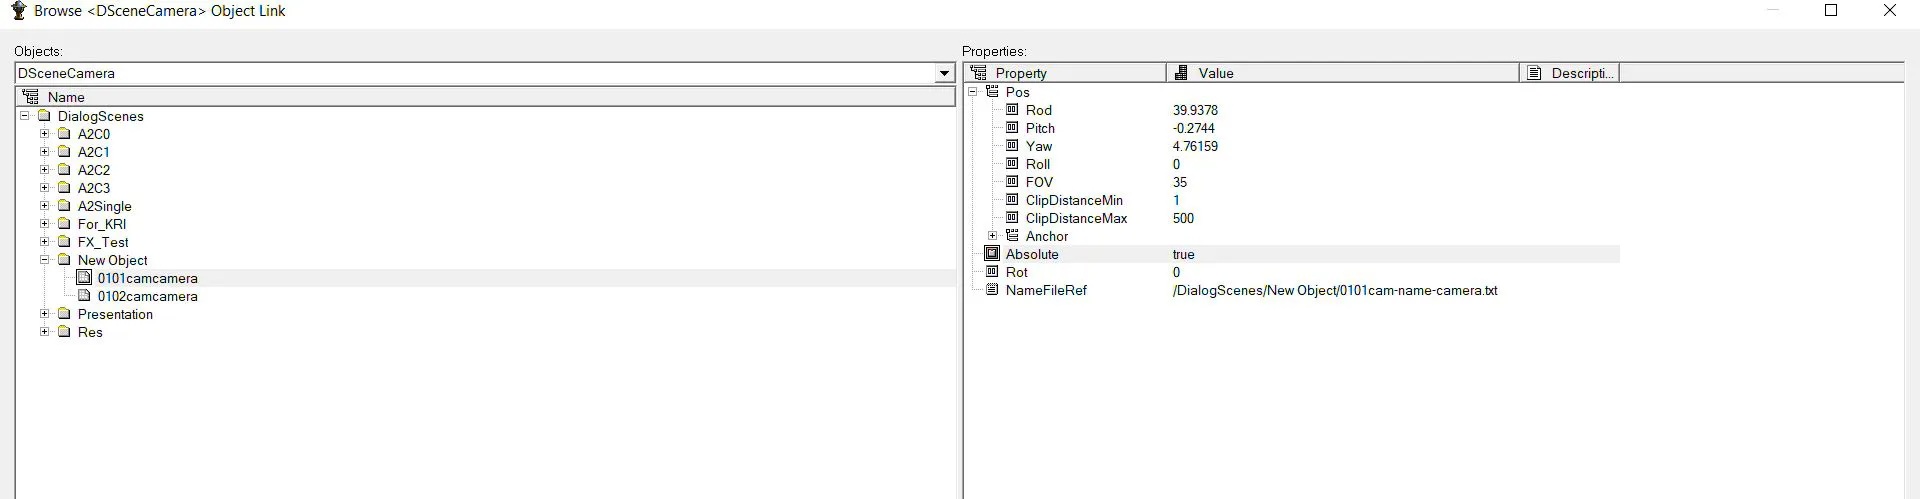Image resolution: width=1920 pixels, height=499 pixels.
Task: Select the 0102camcamera tree item
Action: (x=148, y=296)
